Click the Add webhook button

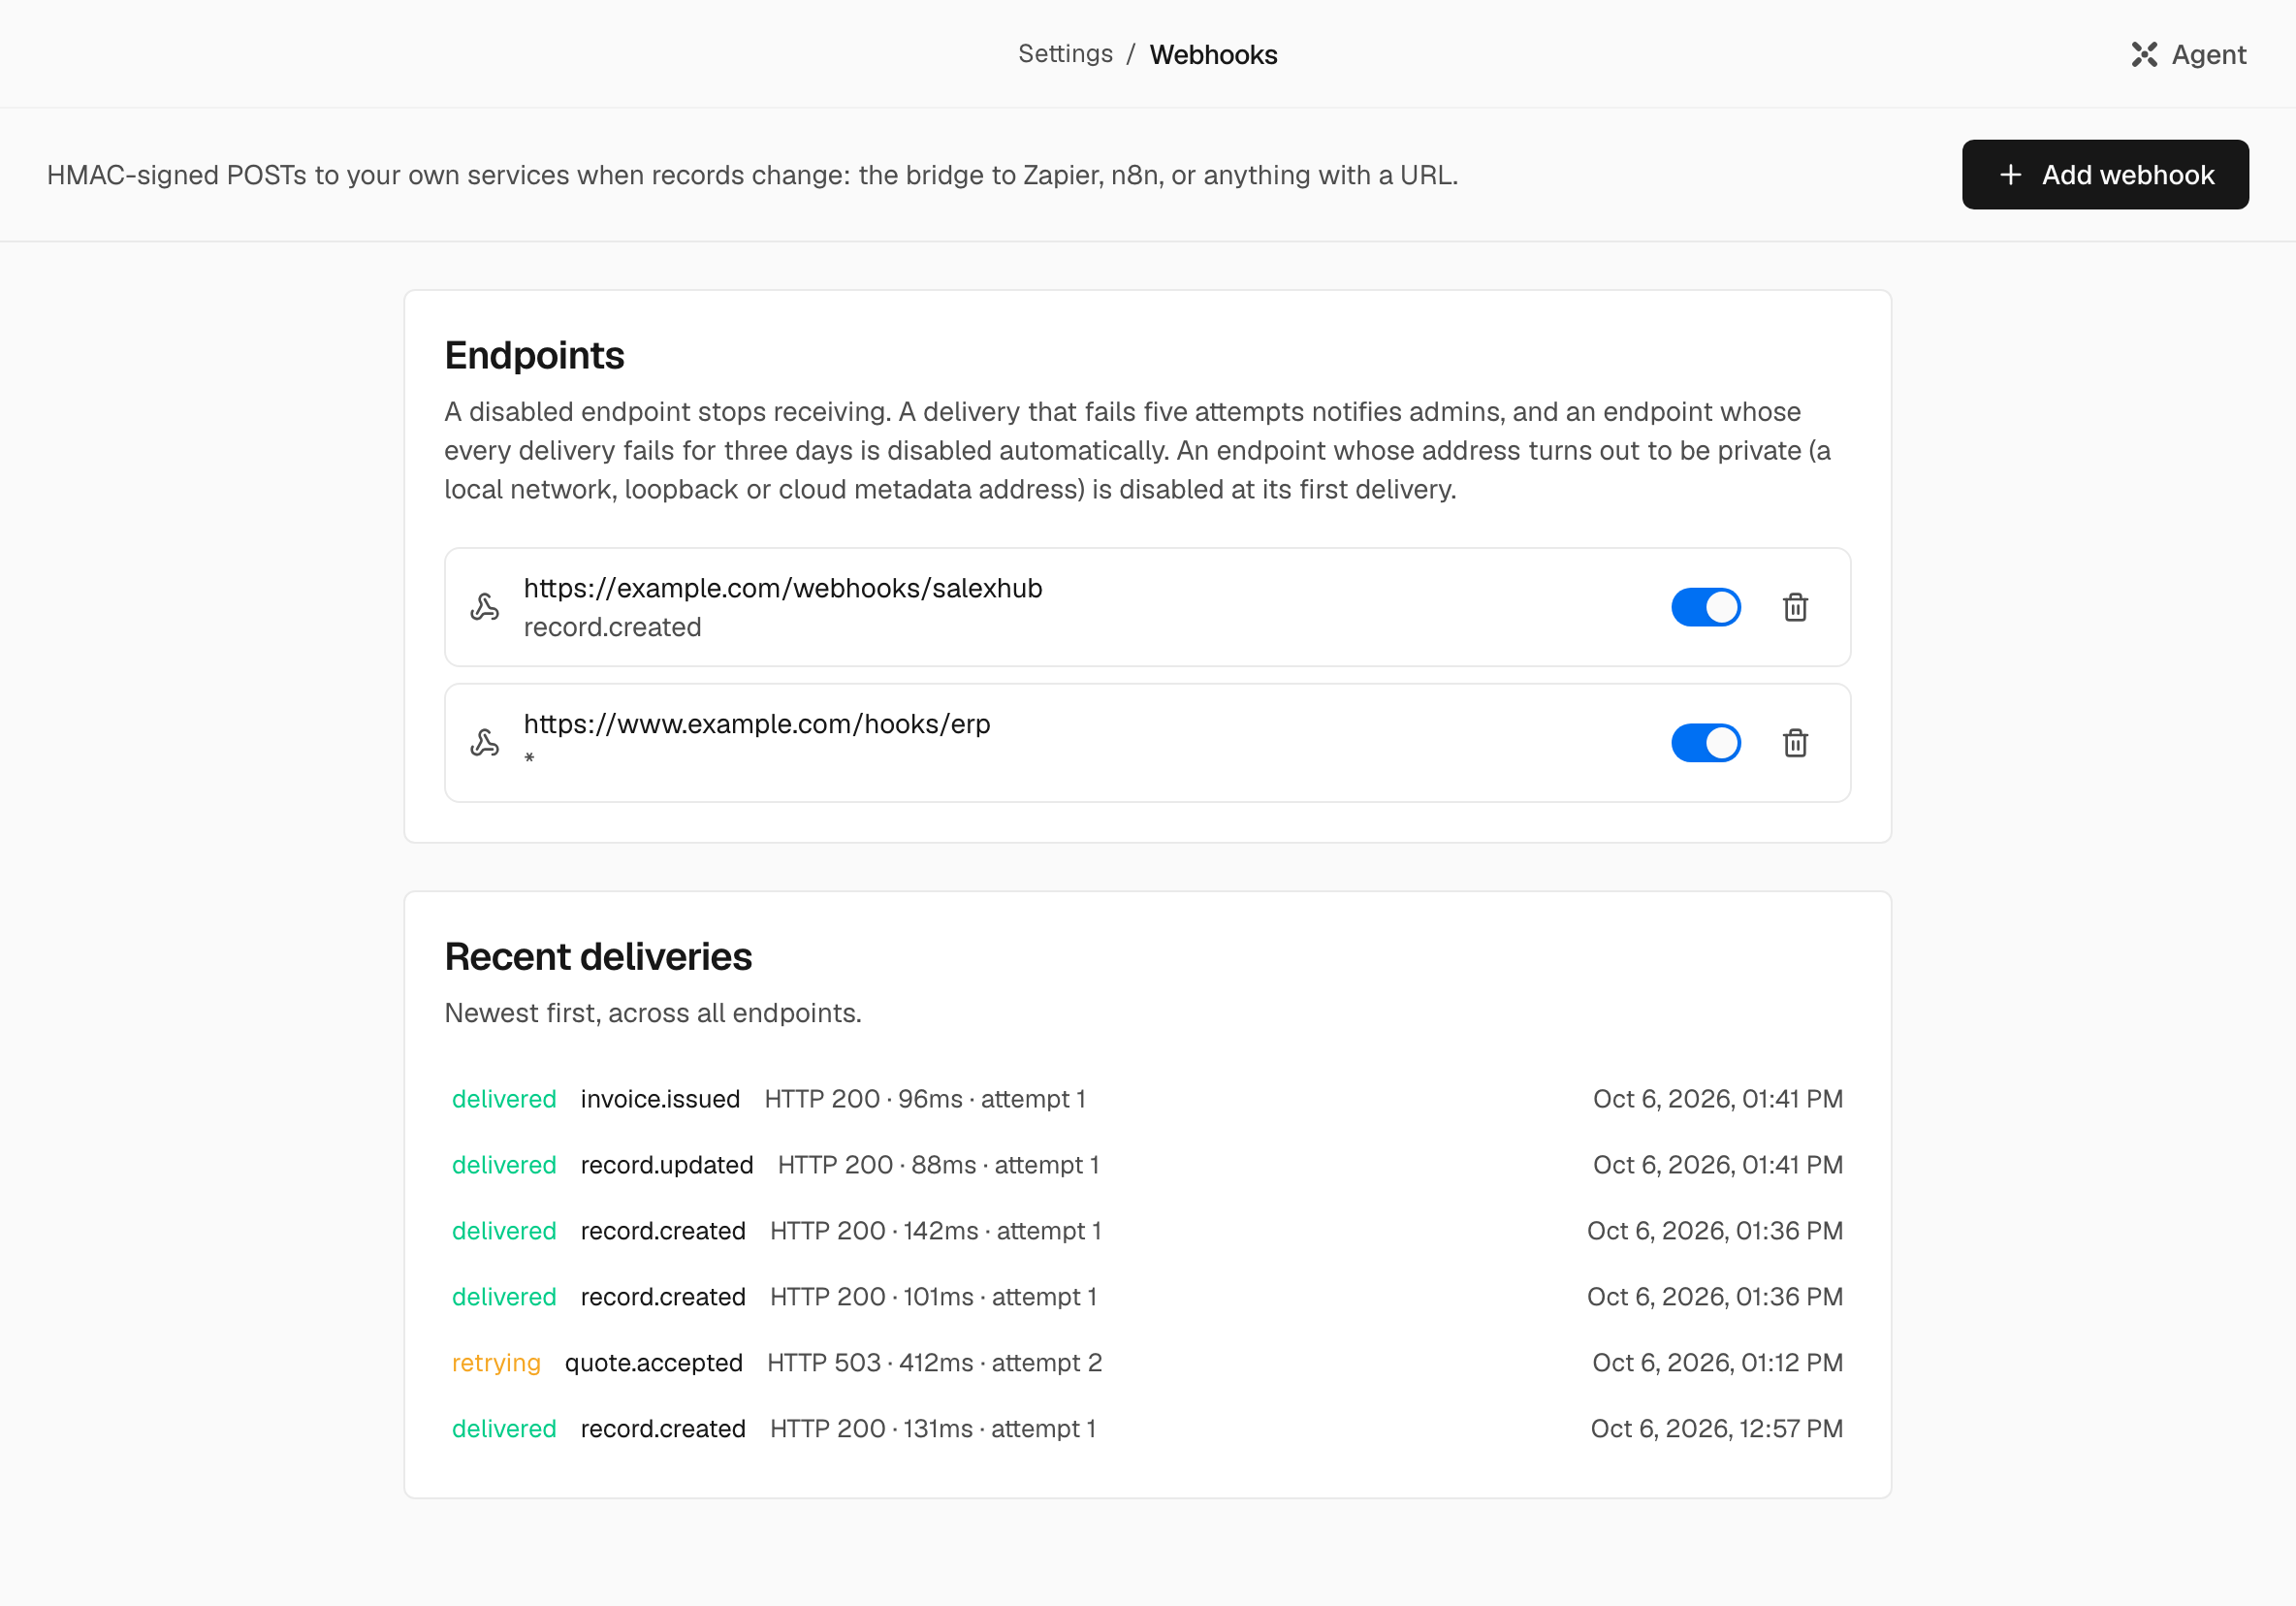pyautogui.click(x=2105, y=175)
